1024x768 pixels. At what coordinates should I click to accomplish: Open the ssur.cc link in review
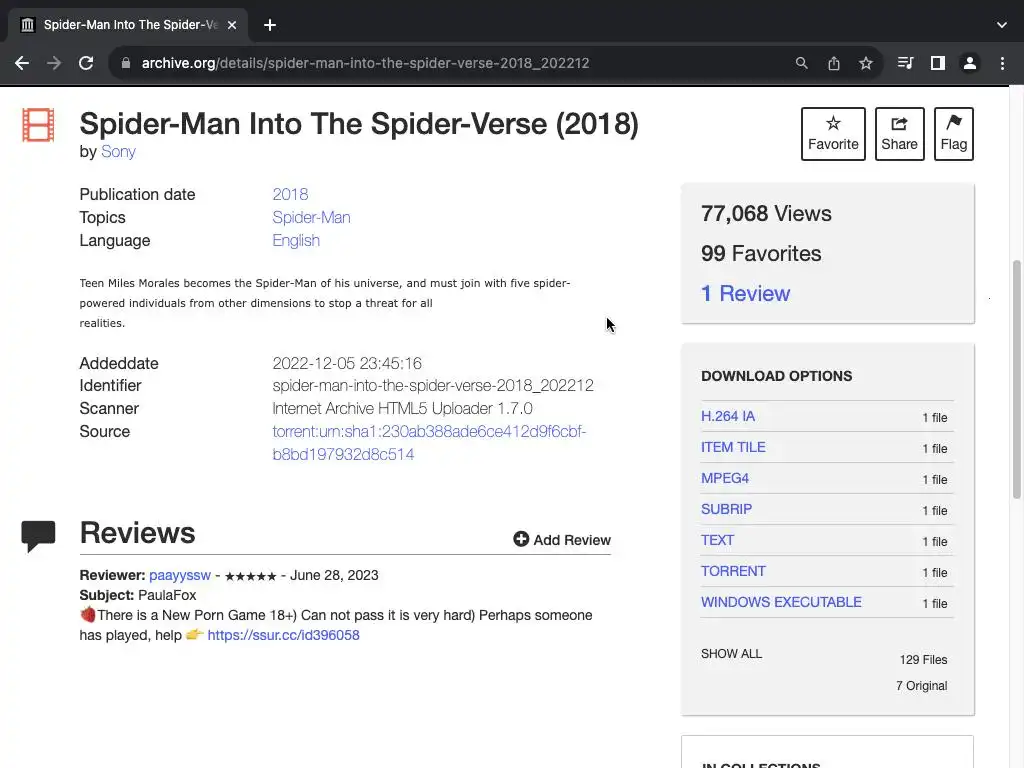(283, 635)
